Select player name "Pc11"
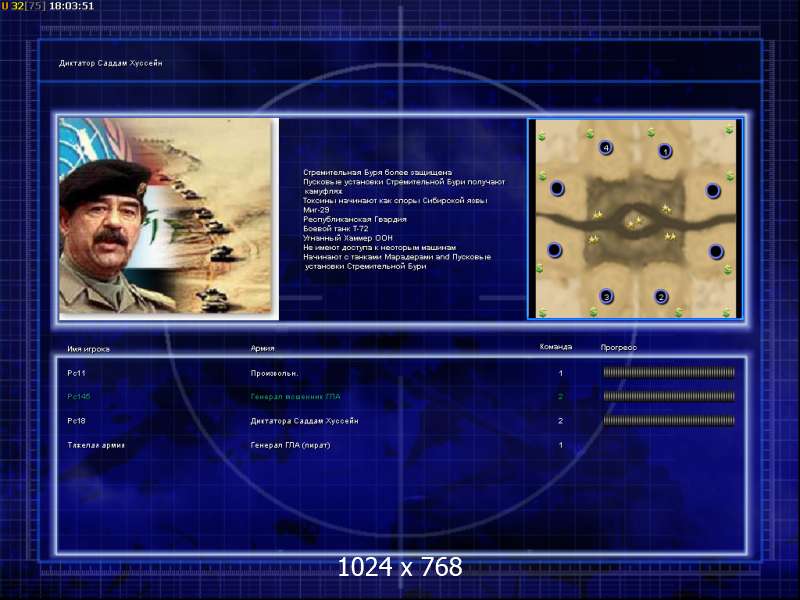 point(77,373)
